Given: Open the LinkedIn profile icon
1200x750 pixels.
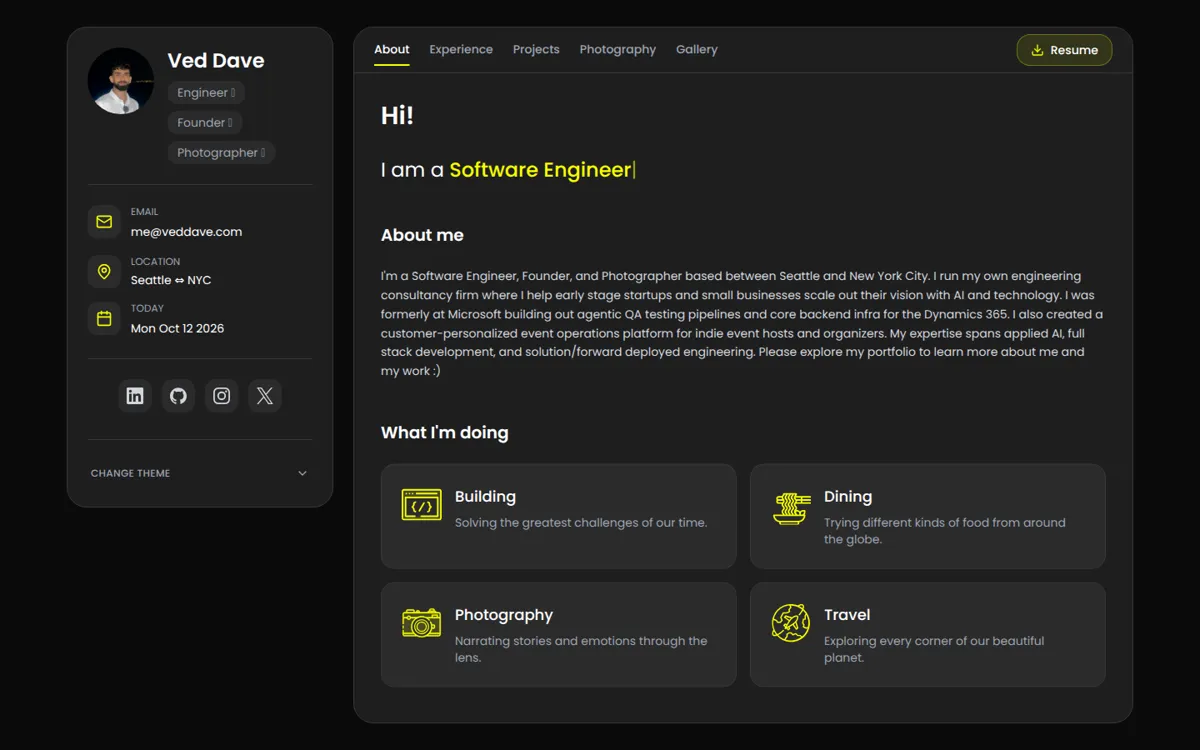Looking at the screenshot, I should [135, 396].
